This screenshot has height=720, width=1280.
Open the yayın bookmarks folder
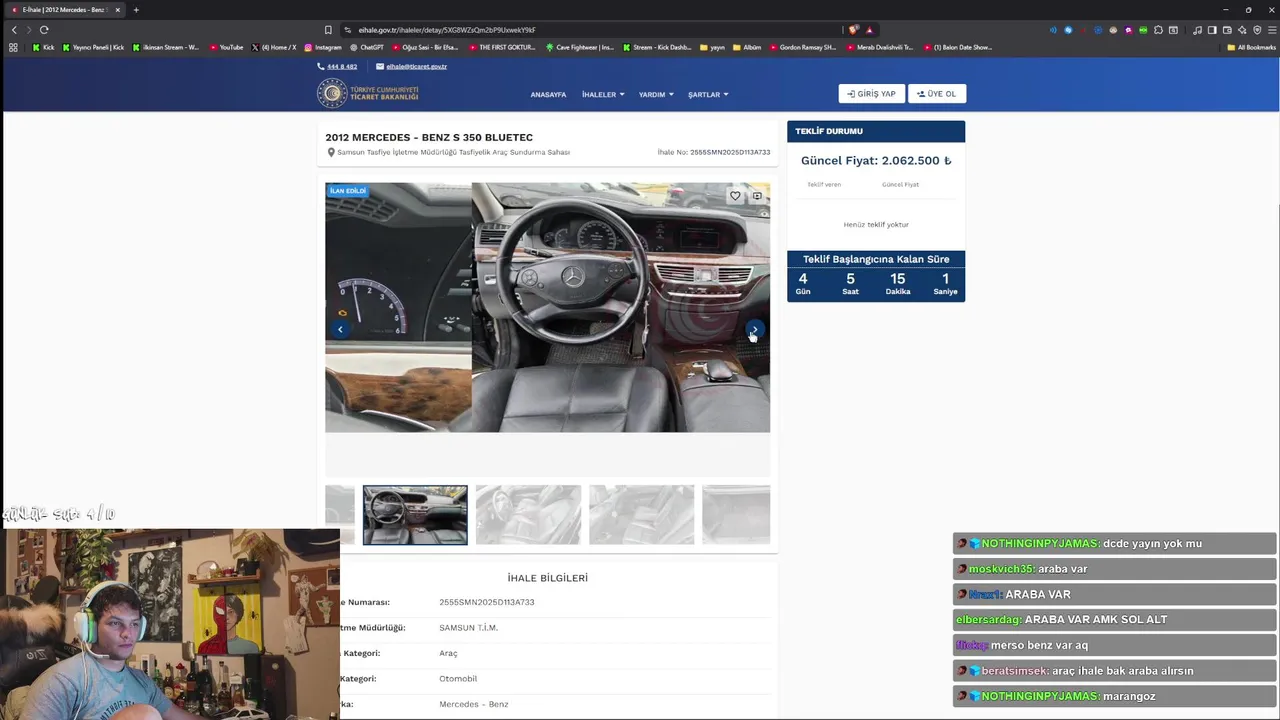712,47
